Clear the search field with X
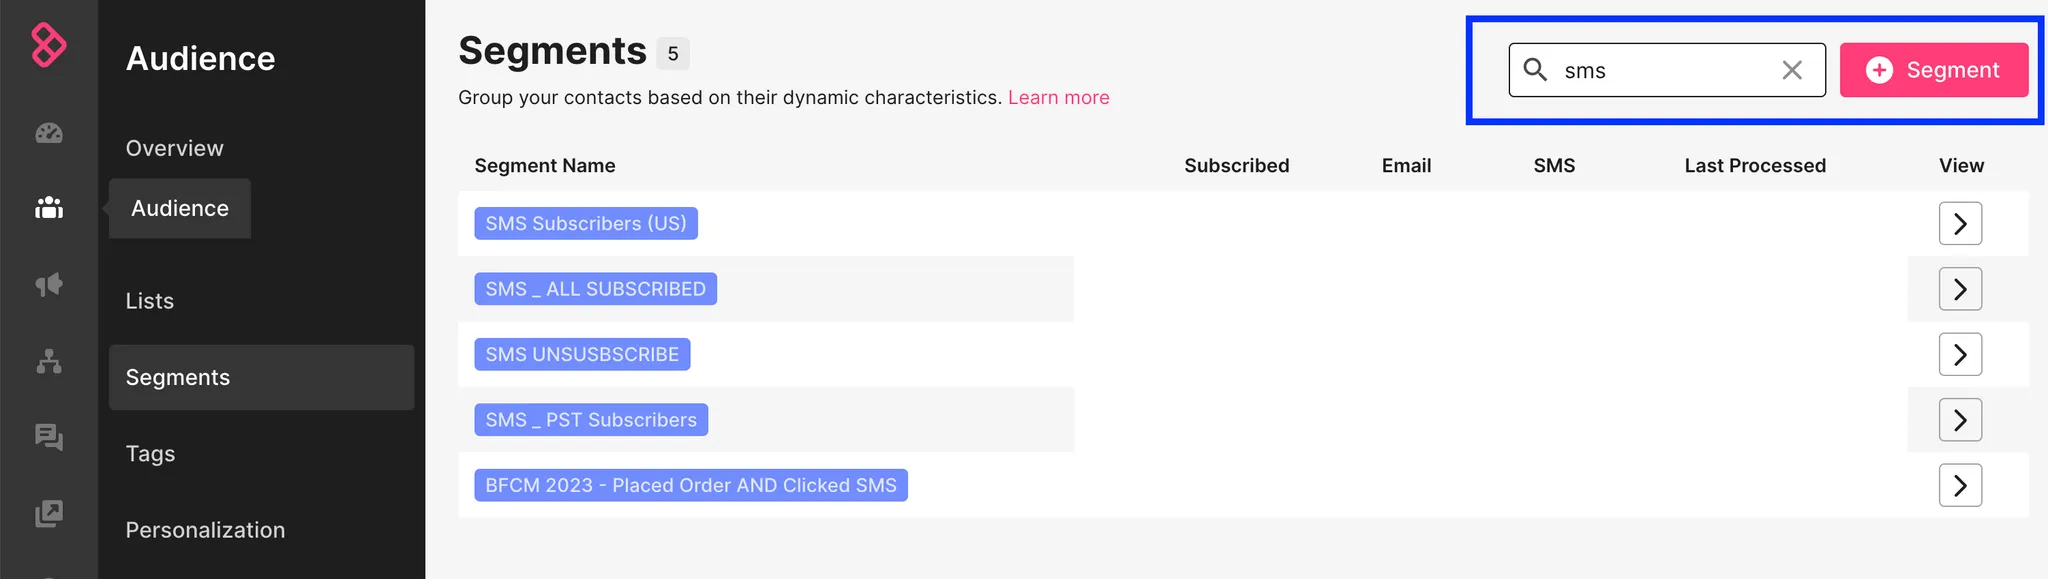Image resolution: width=2048 pixels, height=579 pixels. pos(1792,70)
